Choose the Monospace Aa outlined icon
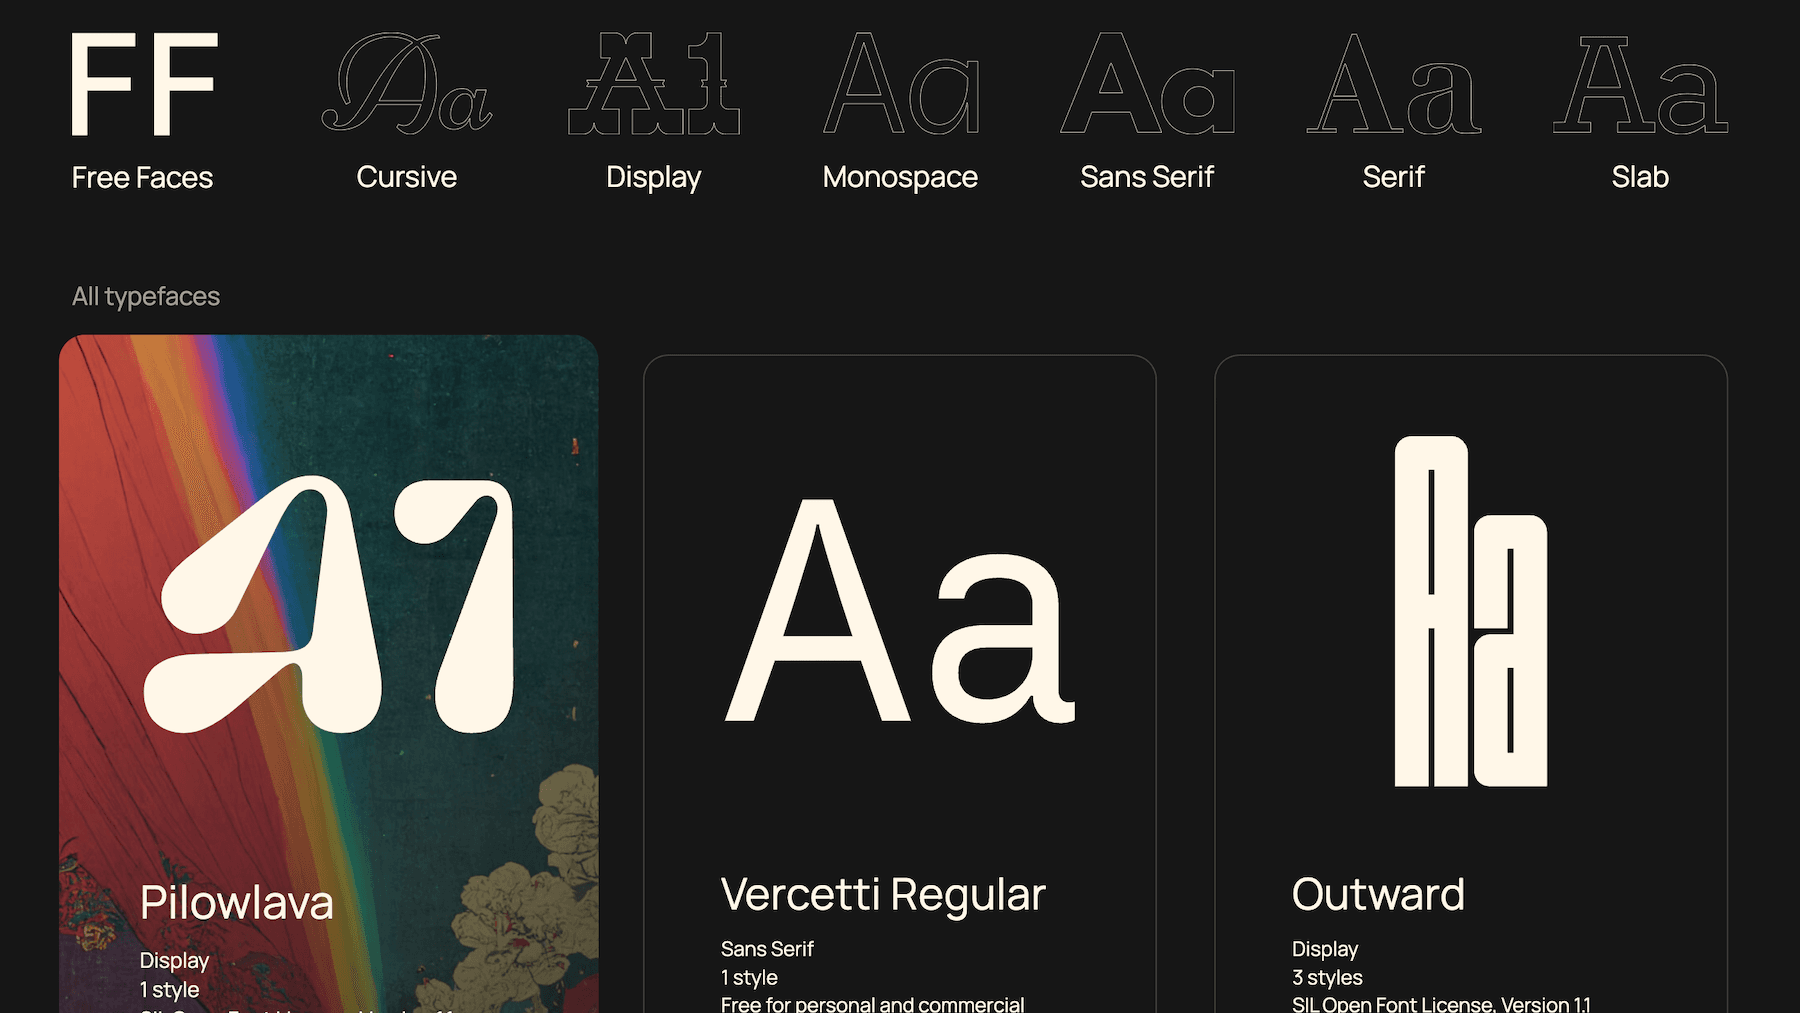Screen dimensions: 1800x1013 [900, 84]
